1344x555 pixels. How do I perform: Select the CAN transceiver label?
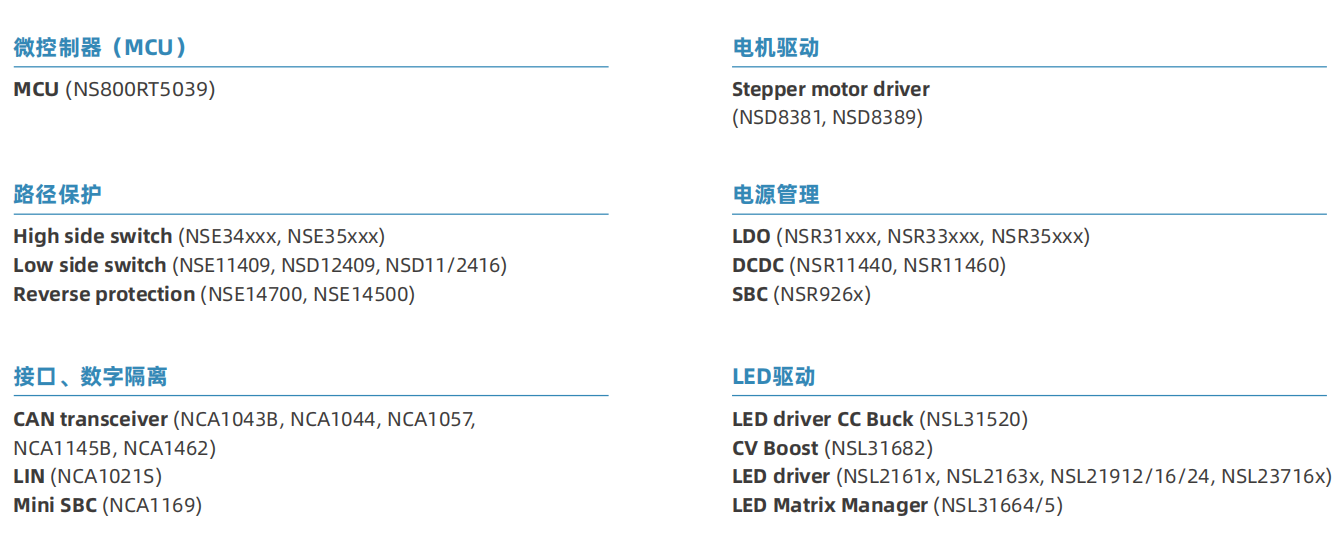coord(91,419)
